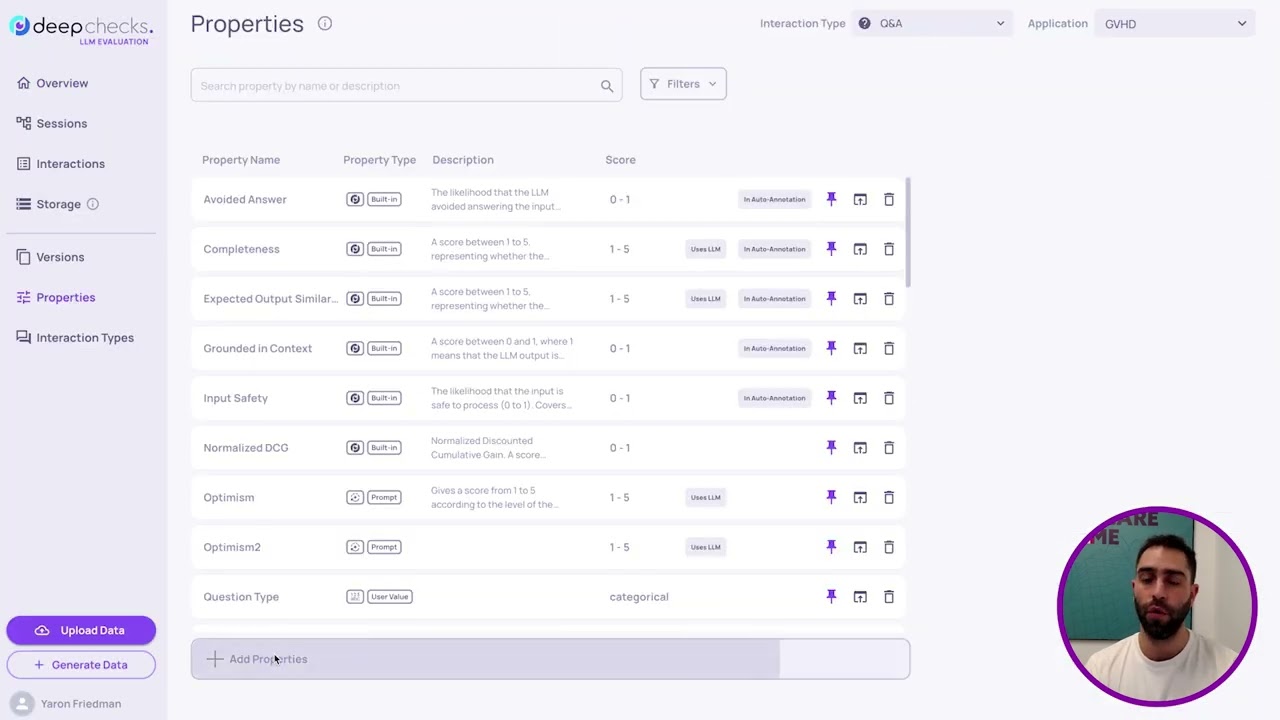Open the window icon for Completeness
1280x720 pixels.
pos(860,249)
